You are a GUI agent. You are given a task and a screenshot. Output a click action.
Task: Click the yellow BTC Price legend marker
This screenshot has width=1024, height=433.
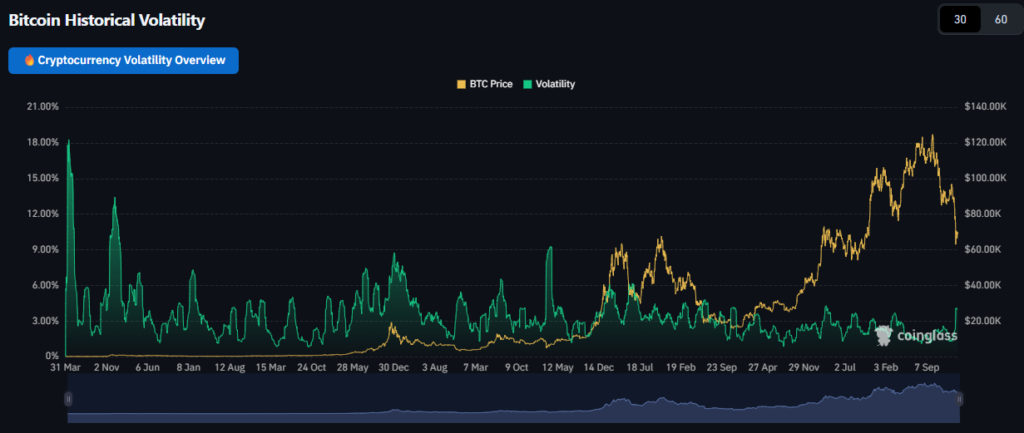[461, 84]
